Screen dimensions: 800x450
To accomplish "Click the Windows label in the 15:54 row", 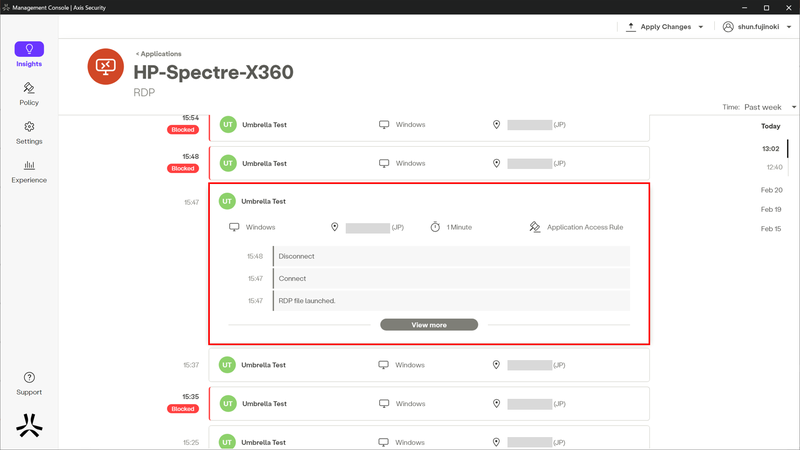I will coord(410,124).
